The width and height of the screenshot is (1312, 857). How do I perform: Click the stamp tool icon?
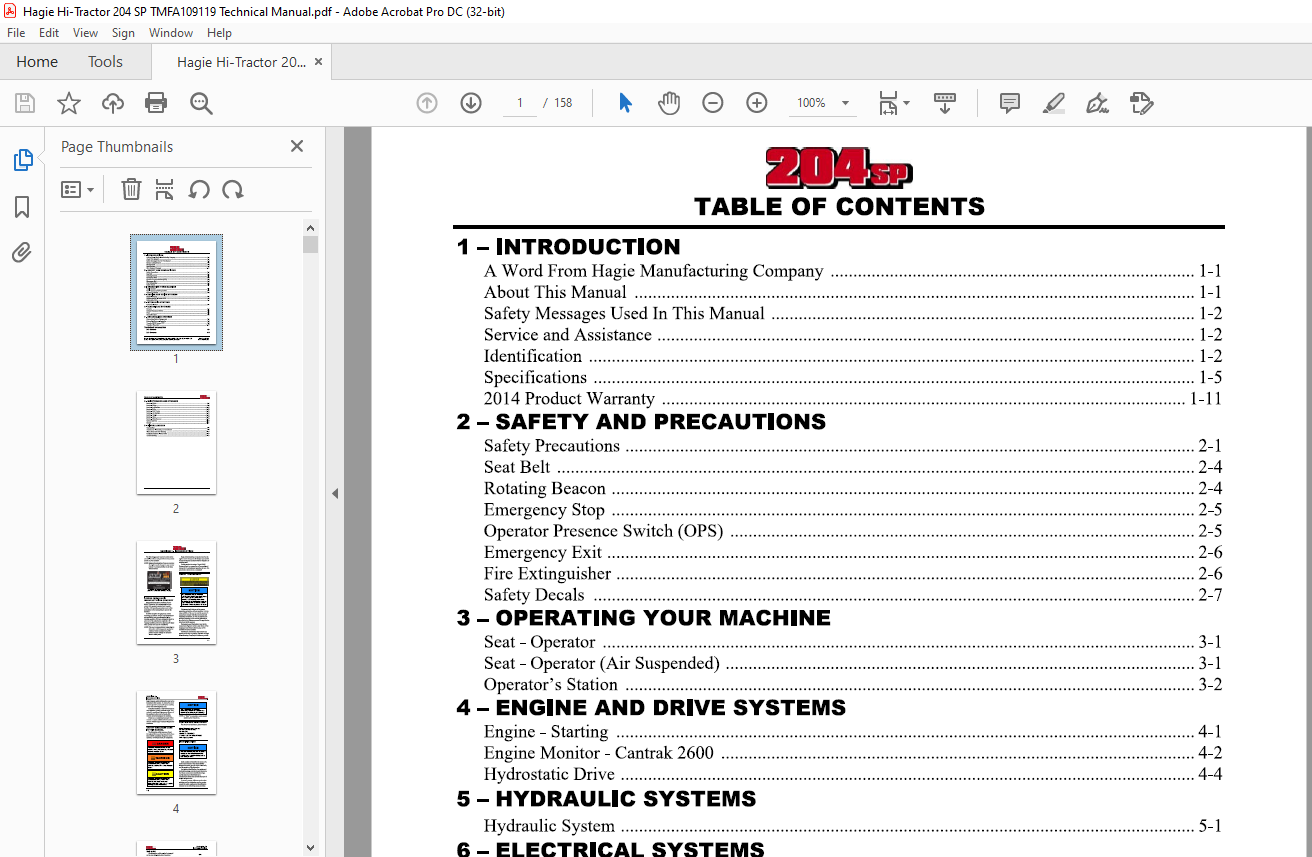coord(1141,103)
